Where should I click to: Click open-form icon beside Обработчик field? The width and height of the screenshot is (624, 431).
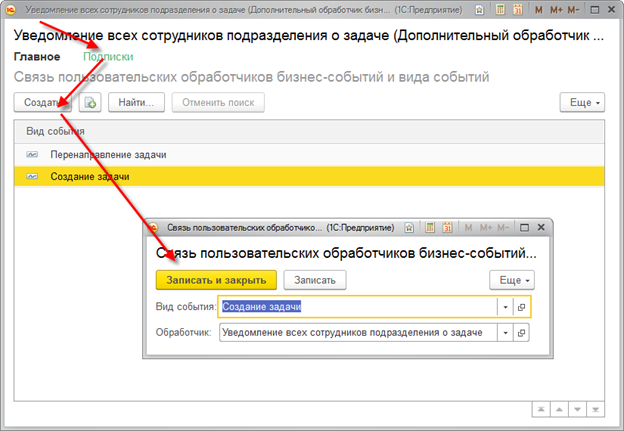[522, 333]
